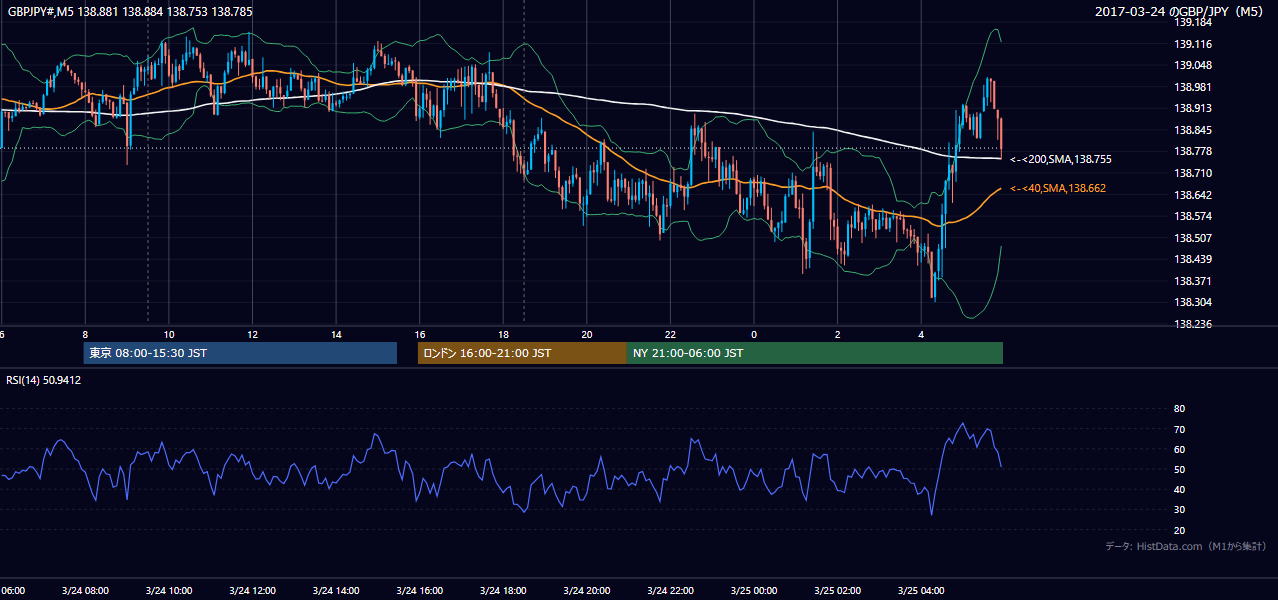Click the RSI 70 level label

pos(1179,429)
